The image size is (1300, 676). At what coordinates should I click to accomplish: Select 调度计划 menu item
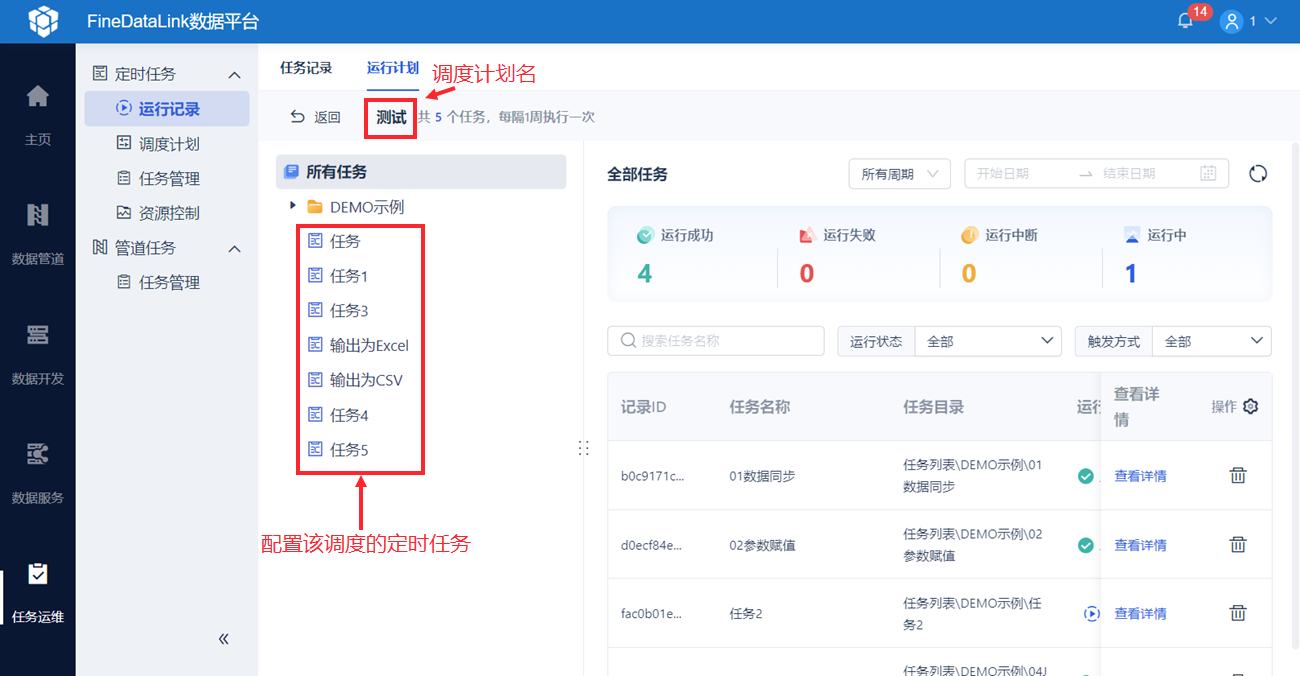point(167,144)
